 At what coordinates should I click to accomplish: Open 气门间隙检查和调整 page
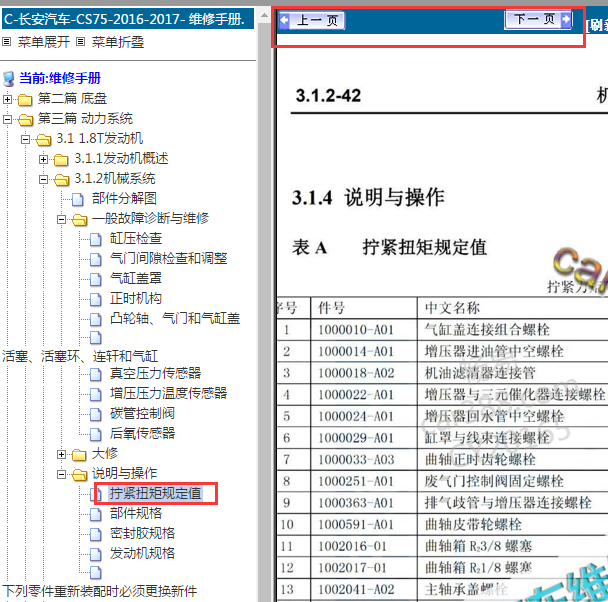point(168,258)
